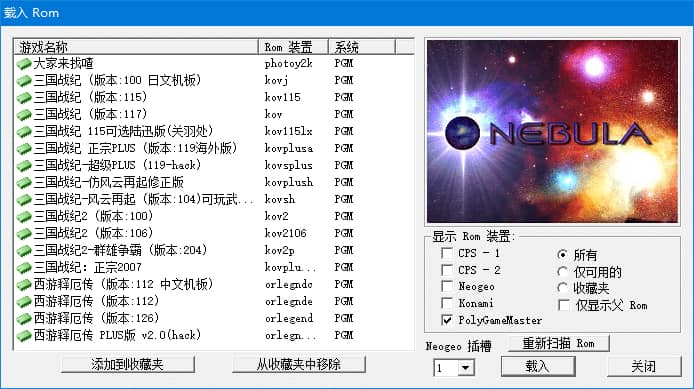This screenshot has height=389, width=694.
Task: Select 三国战纪 (版本:115) row
Action: pyautogui.click(x=90, y=97)
